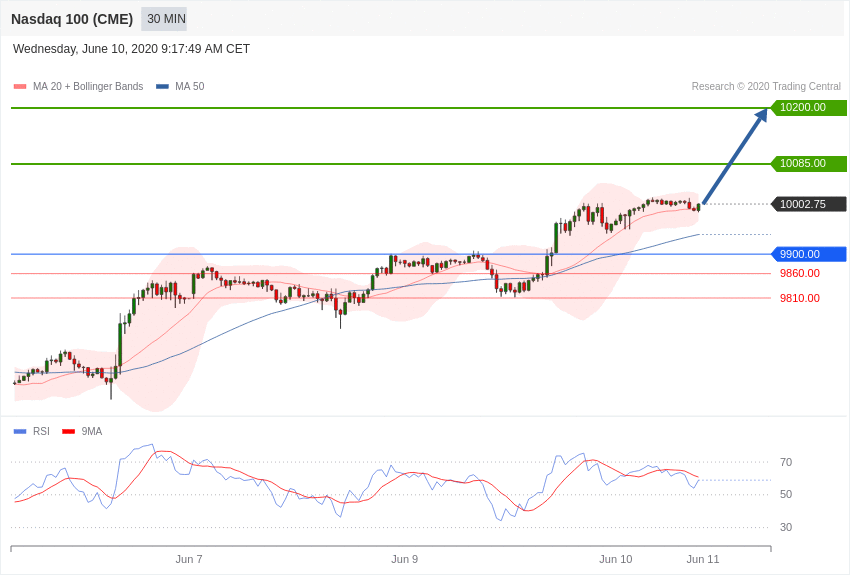850x576 pixels.
Task: Click the blue upward forecast arrow head
Action: [761, 115]
